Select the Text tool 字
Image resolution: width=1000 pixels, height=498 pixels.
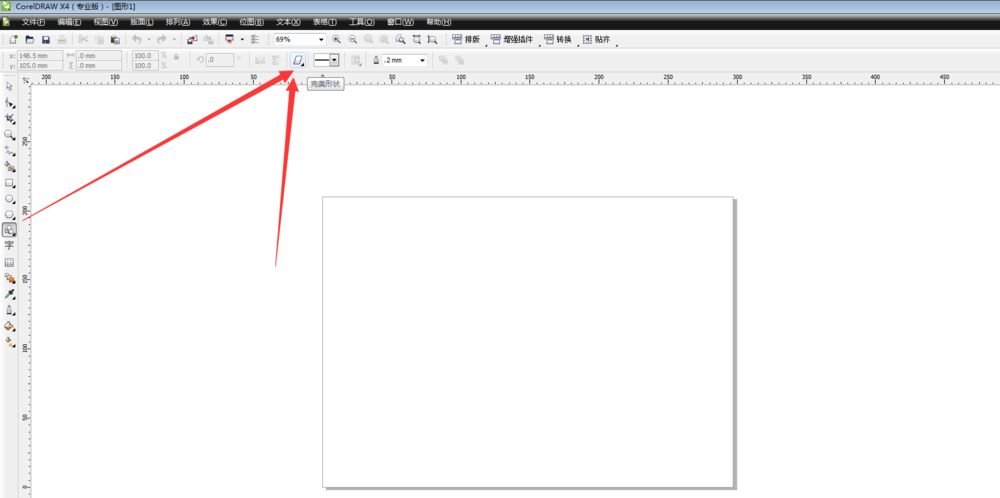10,245
